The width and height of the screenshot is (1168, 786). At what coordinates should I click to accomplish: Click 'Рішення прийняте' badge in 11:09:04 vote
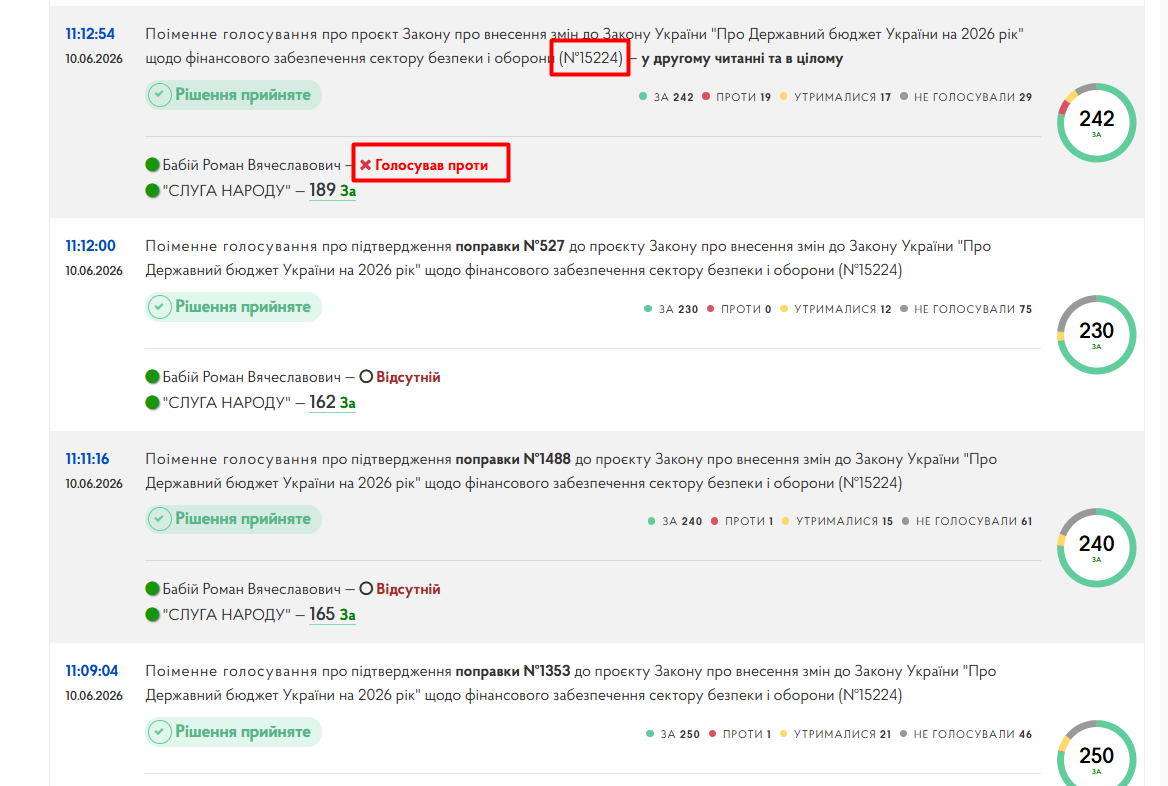tap(233, 732)
